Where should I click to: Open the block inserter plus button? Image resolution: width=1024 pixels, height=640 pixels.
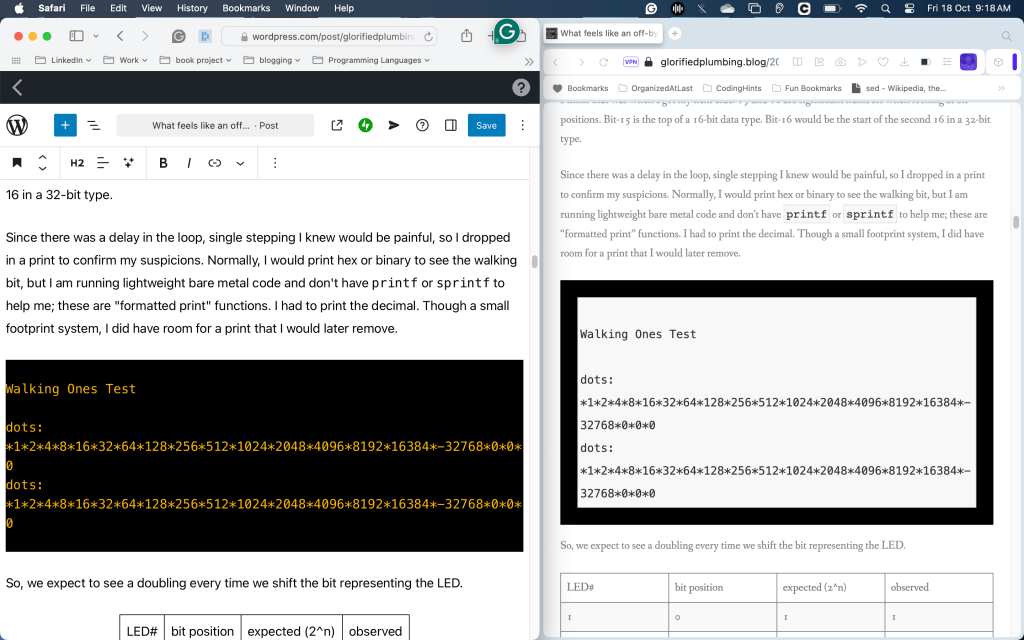(x=65, y=125)
